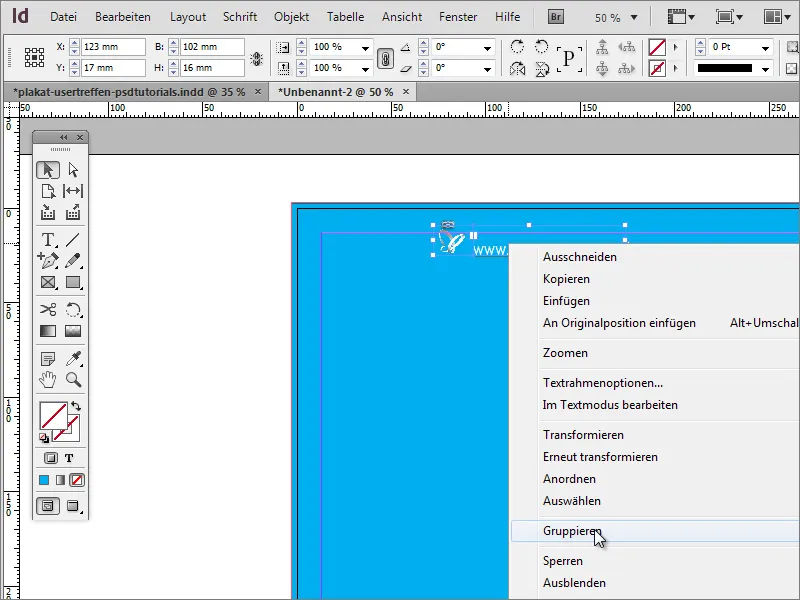Open the rotation angle dropdown
The image size is (800, 600).
(487, 48)
